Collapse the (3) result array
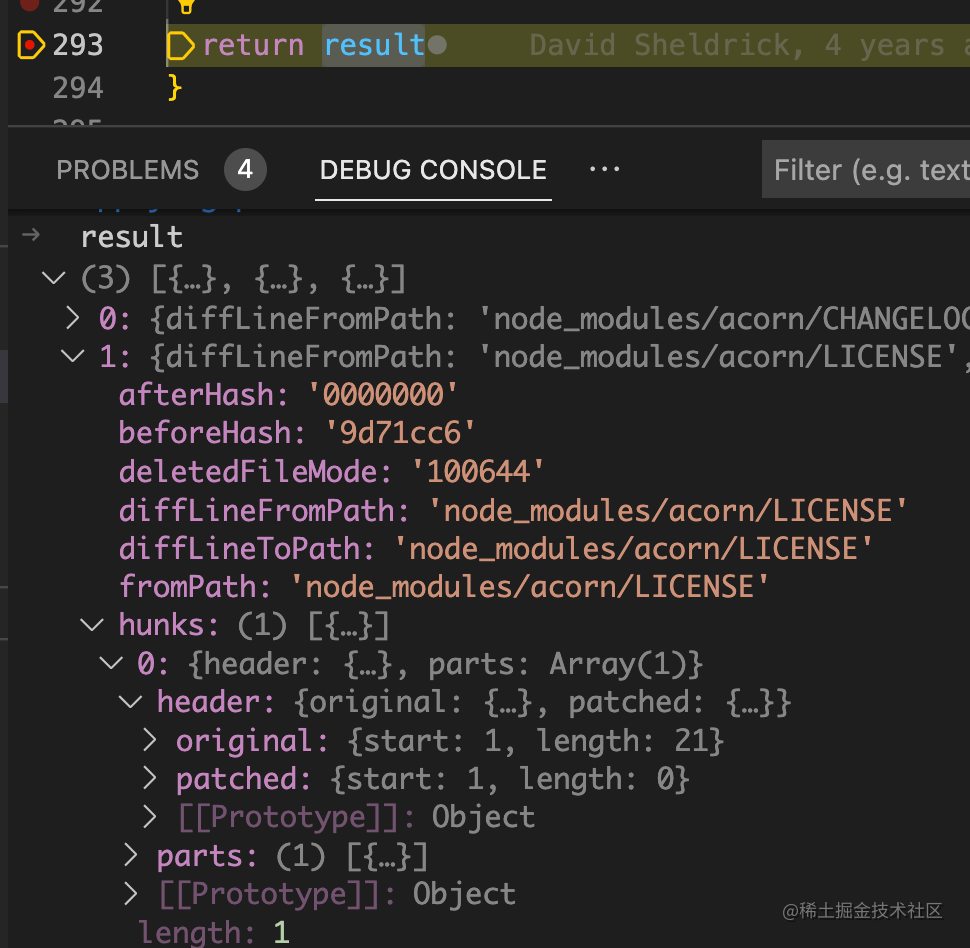Screen dimensions: 970x948 pos(54,278)
